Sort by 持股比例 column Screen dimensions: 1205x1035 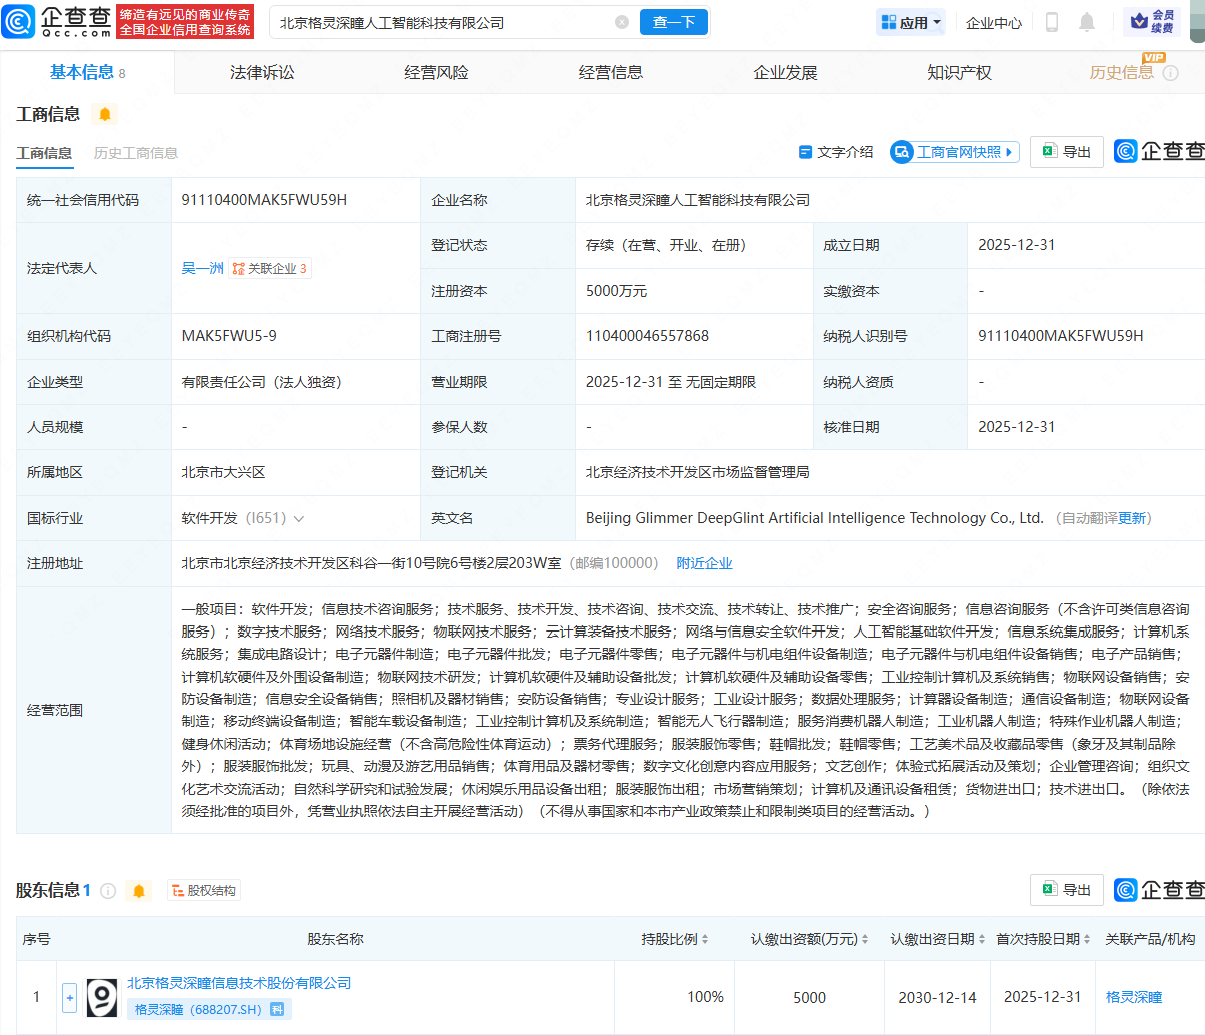675,939
